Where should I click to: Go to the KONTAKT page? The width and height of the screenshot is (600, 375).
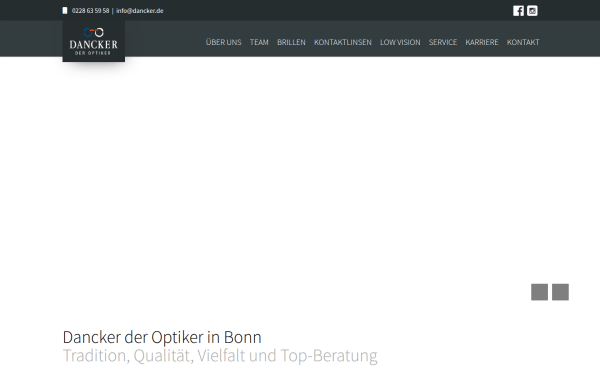click(x=523, y=42)
